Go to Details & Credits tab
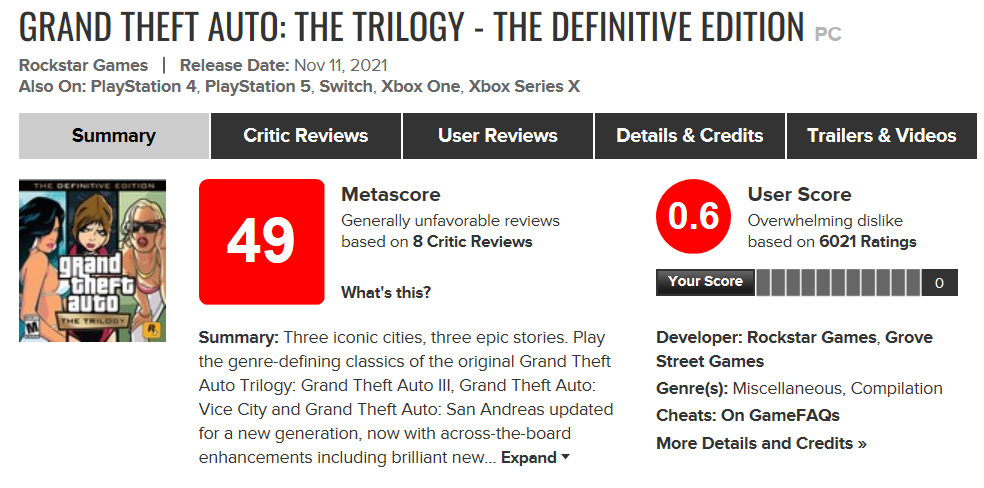 coord(690,135)
